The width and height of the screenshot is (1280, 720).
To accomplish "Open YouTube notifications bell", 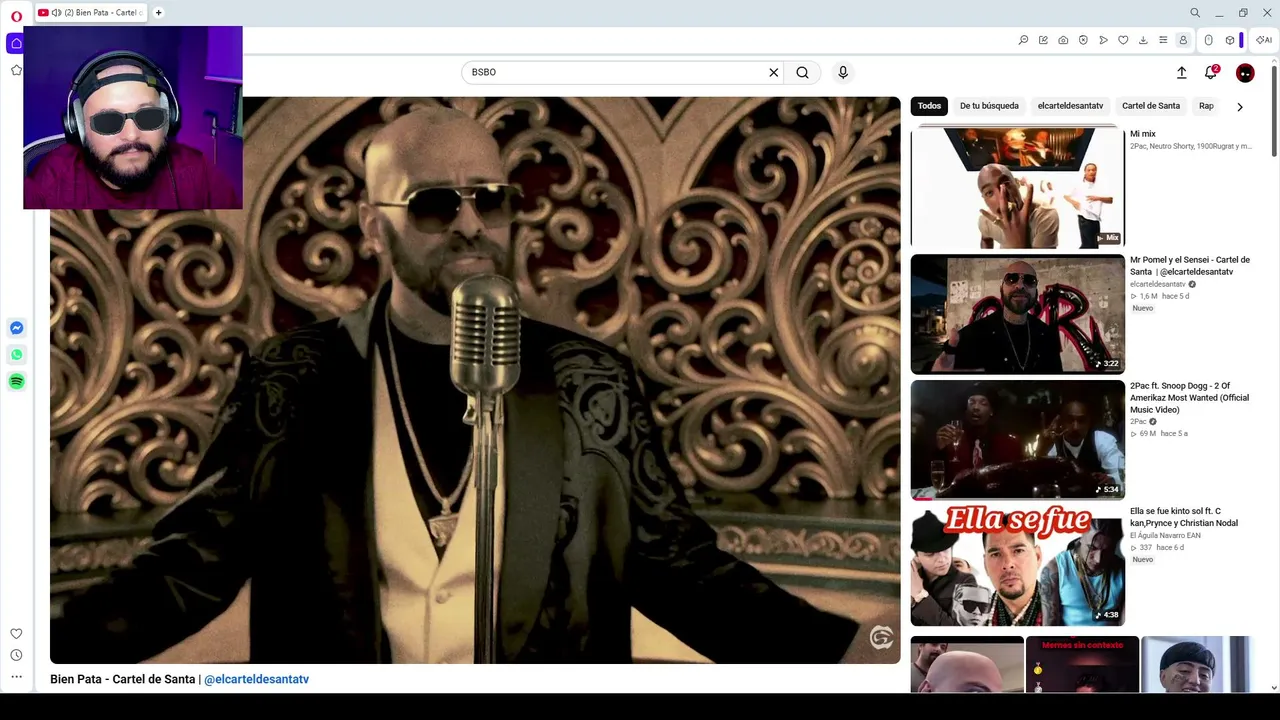I will coord(1211,72).
